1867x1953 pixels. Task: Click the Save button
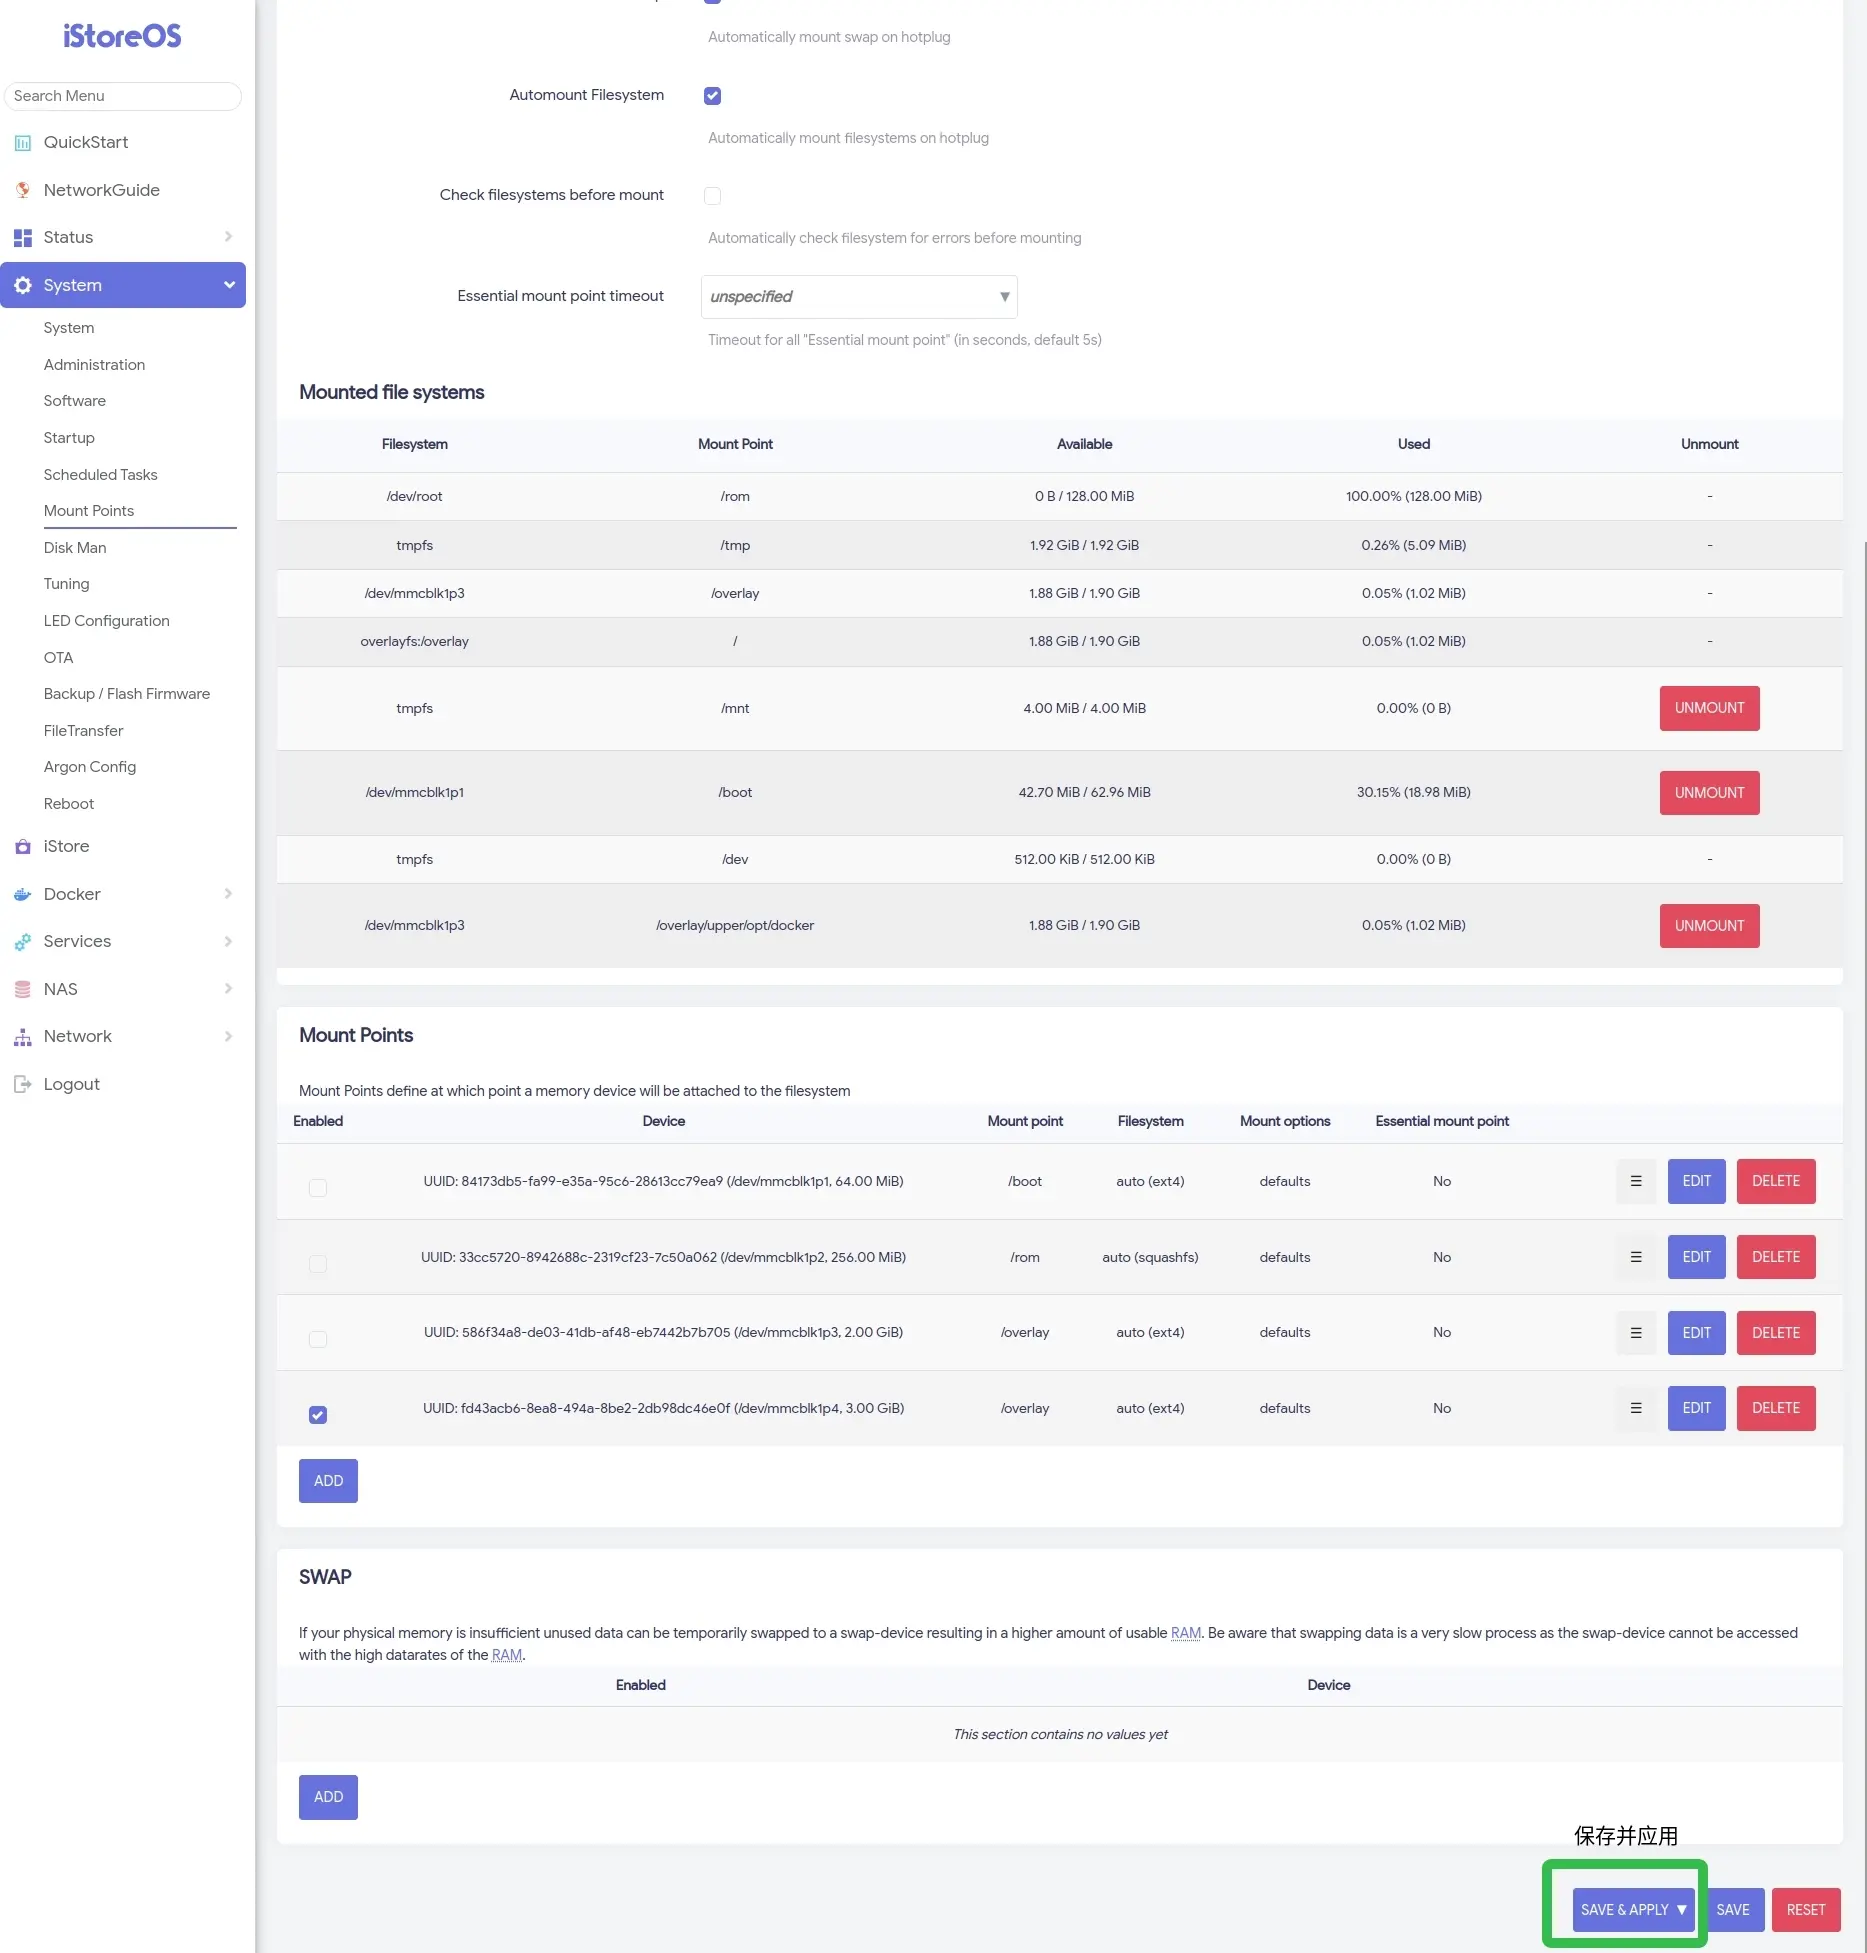[1733, 1910]
